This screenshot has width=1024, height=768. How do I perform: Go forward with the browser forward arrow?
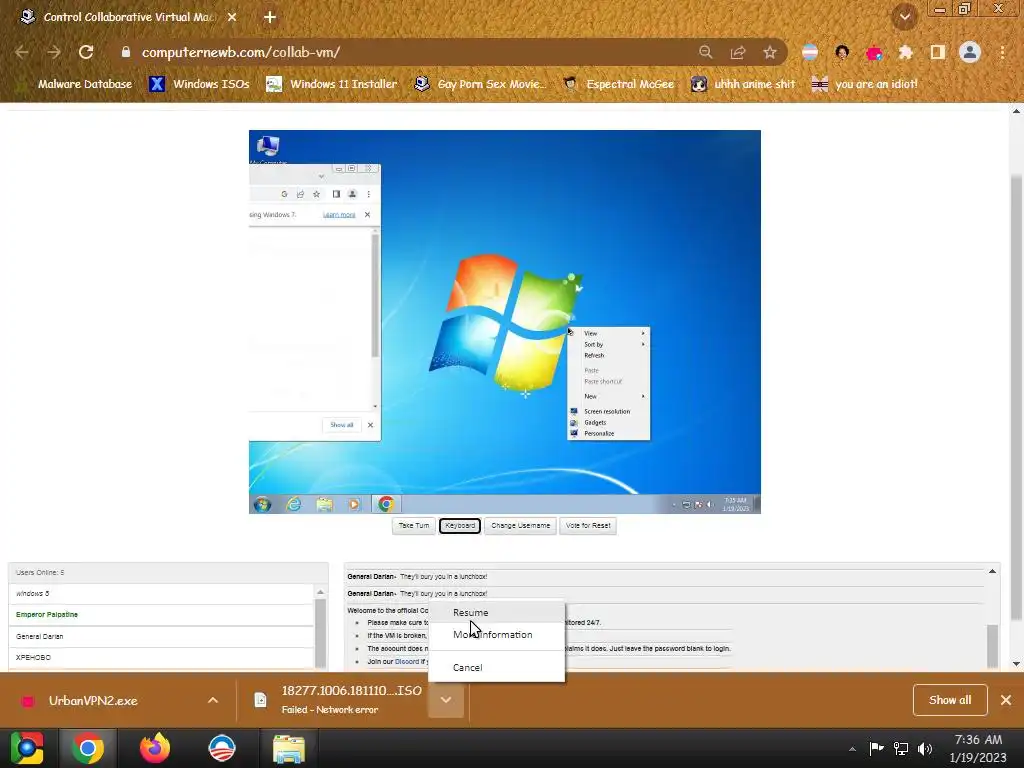54,52
